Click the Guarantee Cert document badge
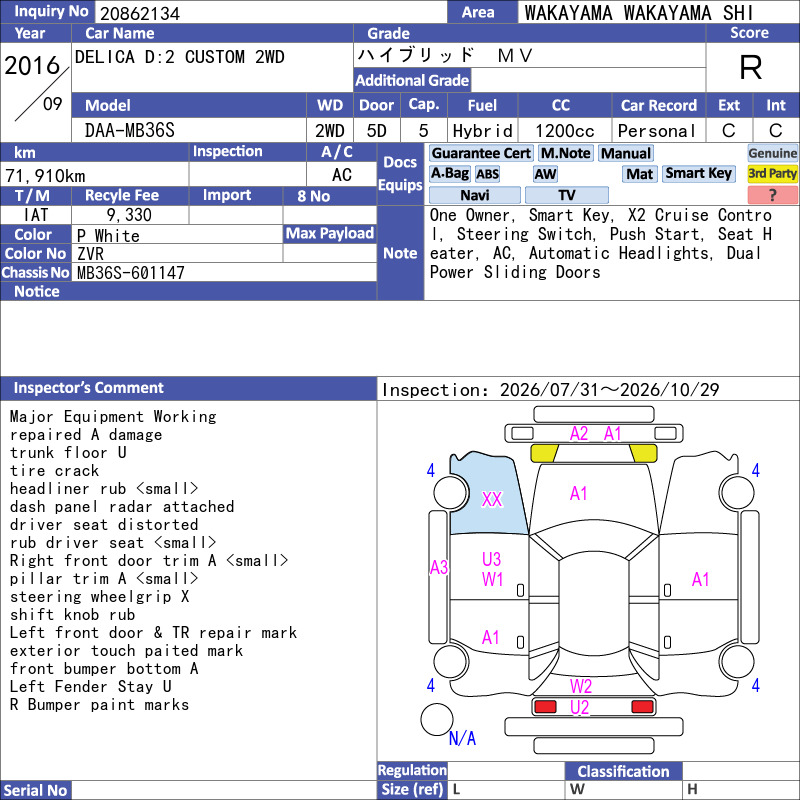The height and width of the screenshot is (800, 800). (x=481, y=153)
